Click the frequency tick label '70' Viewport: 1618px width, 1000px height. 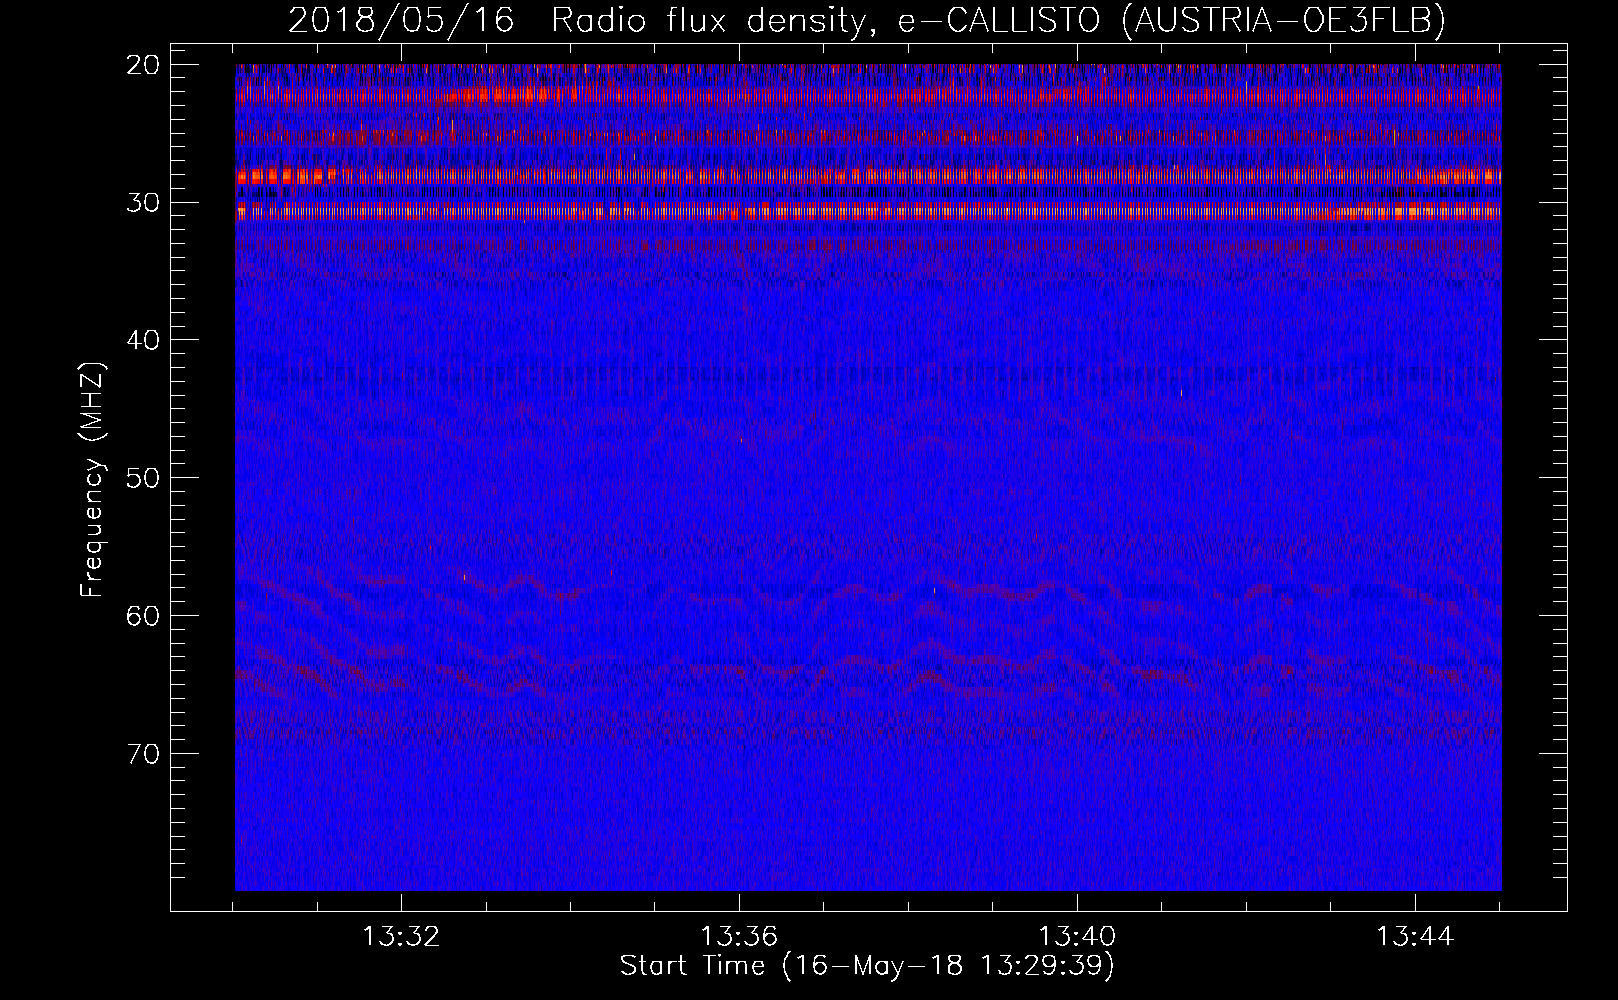click(143, 753)
